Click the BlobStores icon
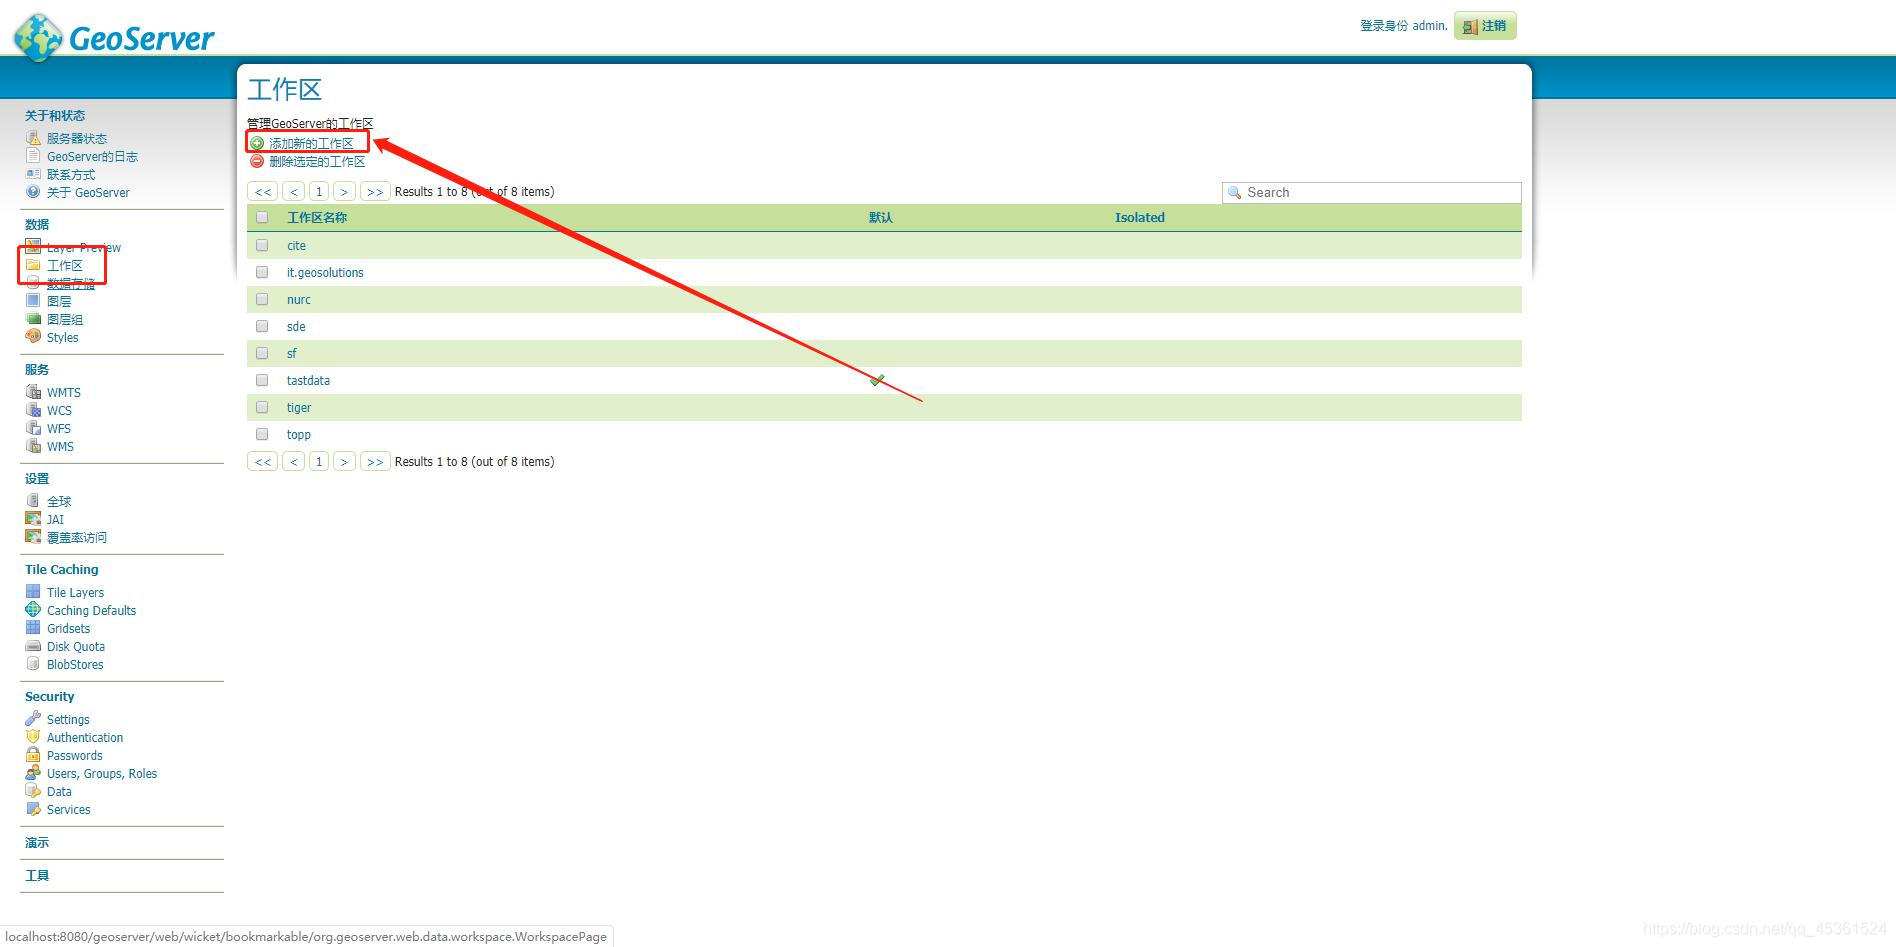 pyautogui.click(x=33, y=664)
